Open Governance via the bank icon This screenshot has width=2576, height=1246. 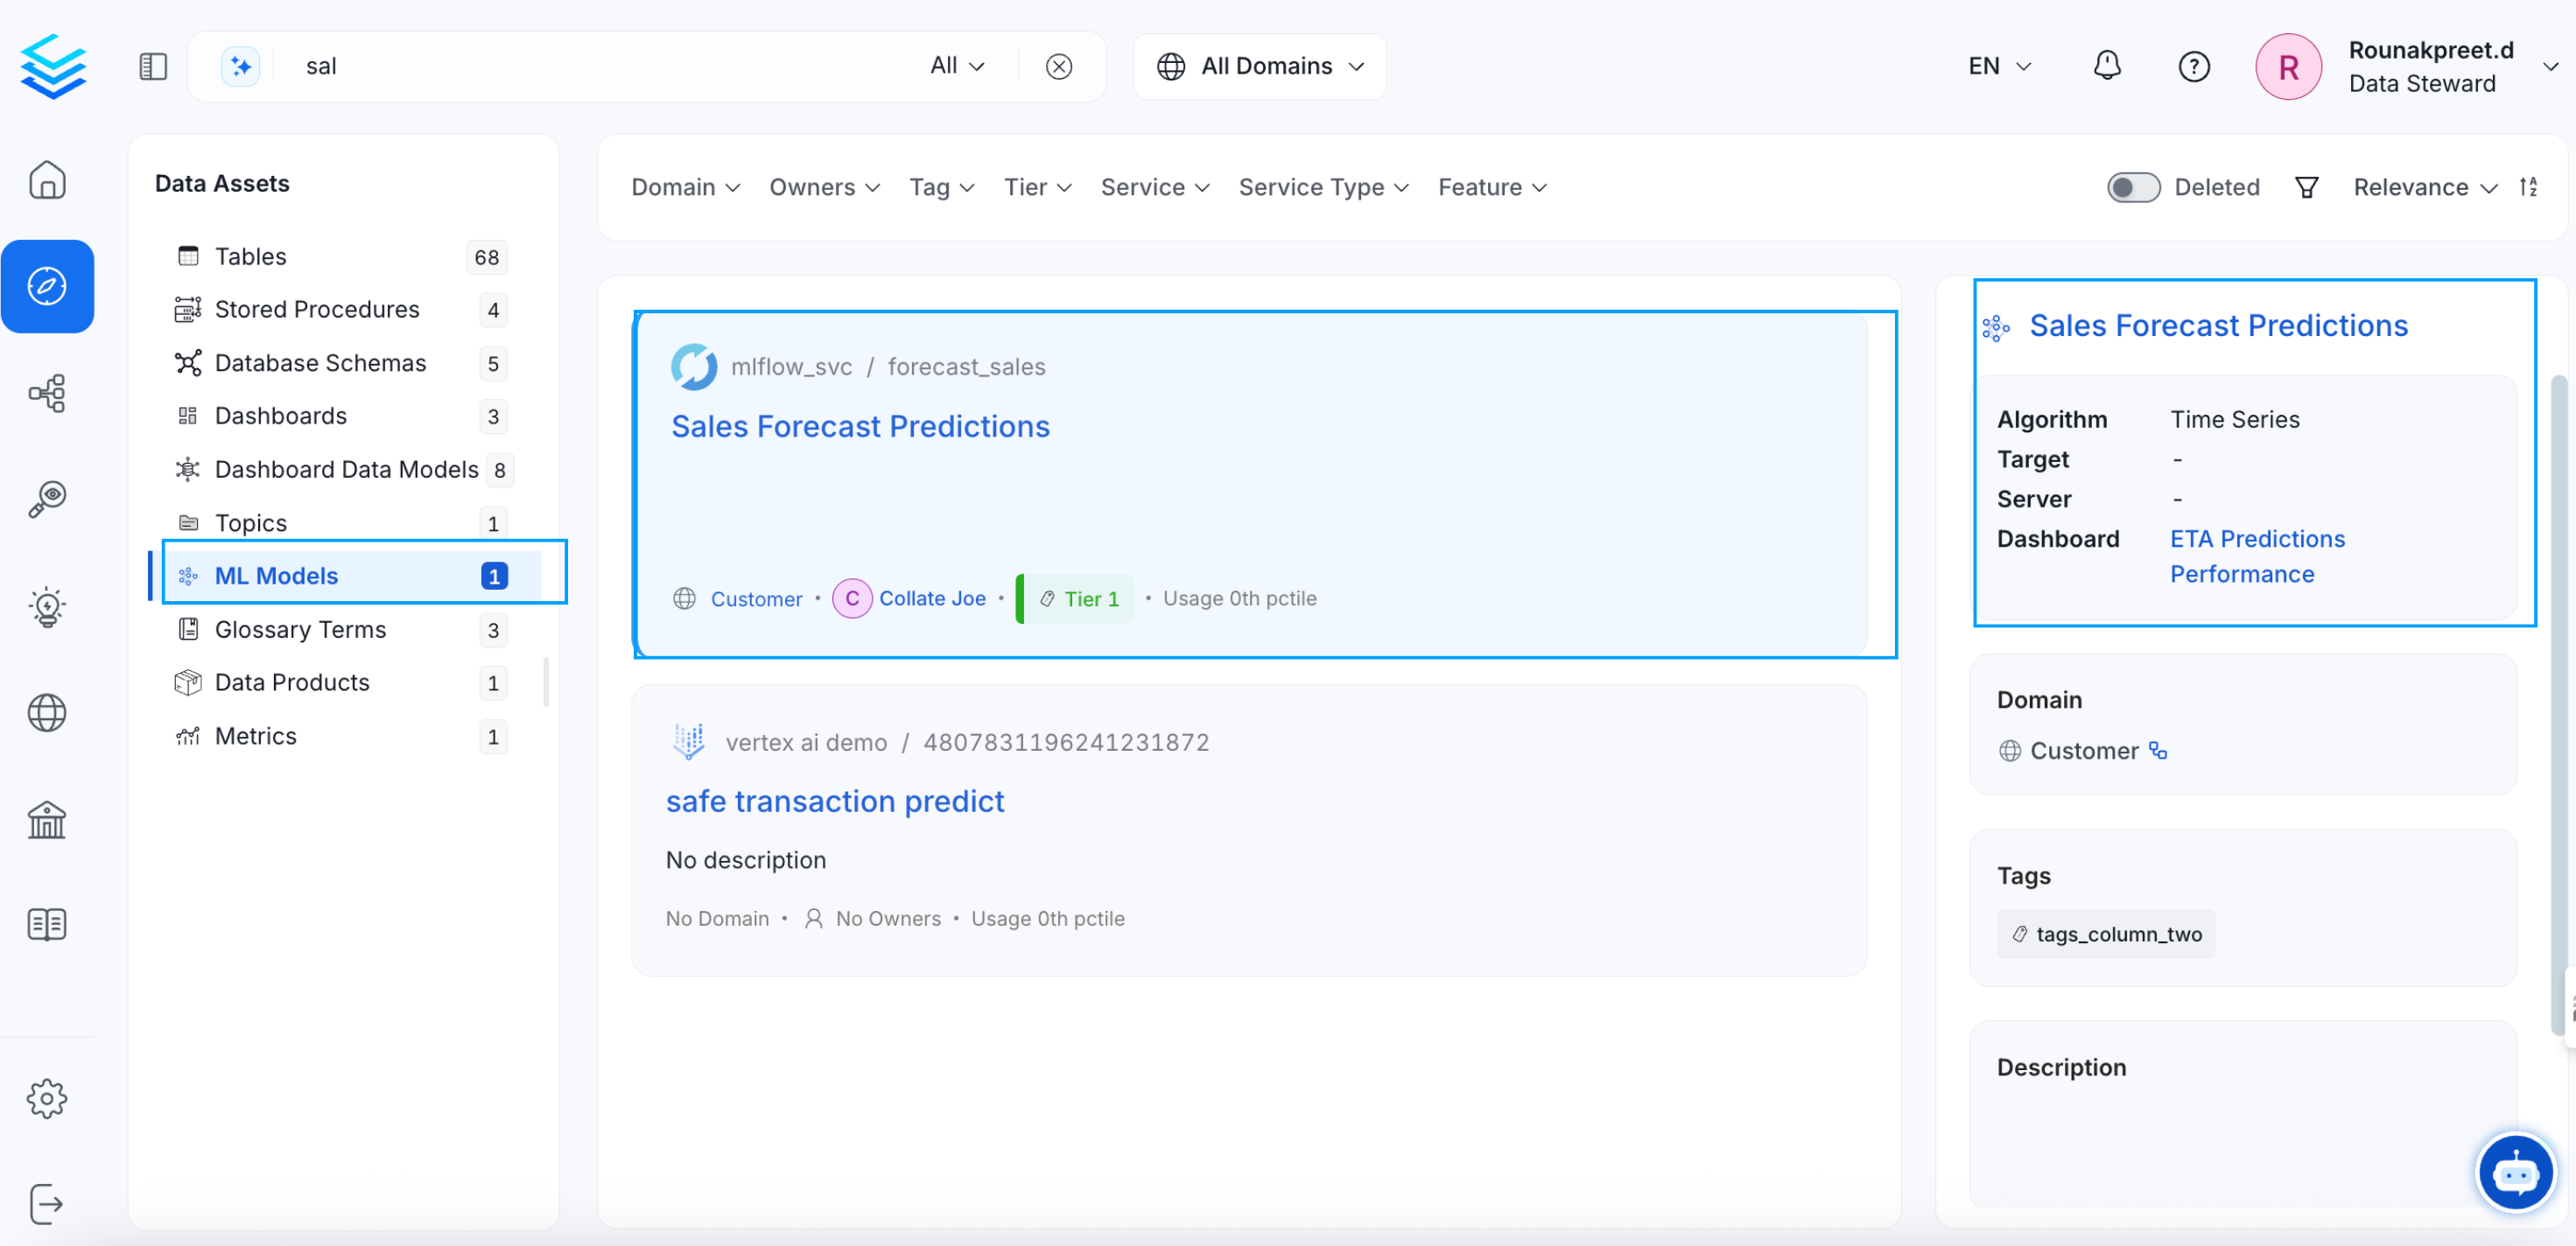pos(47,820)
